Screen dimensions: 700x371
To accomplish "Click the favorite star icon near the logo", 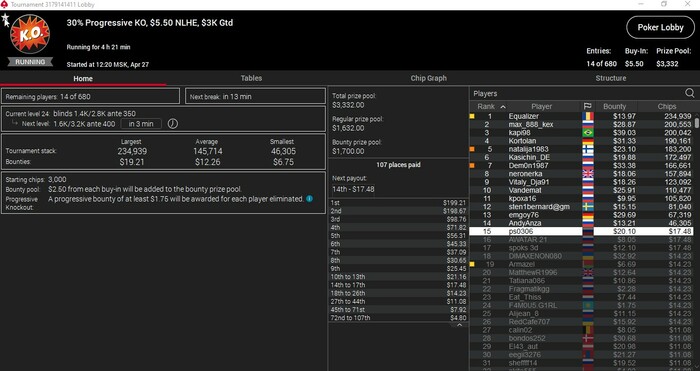I will point(5,19).
